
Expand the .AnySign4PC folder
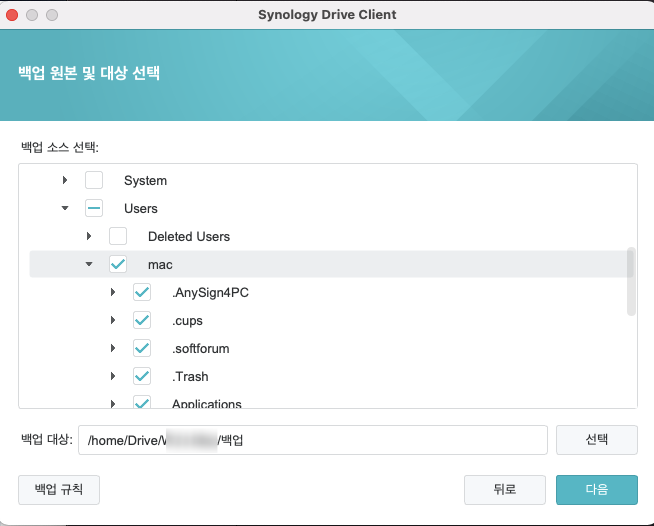tap(113, 292)
